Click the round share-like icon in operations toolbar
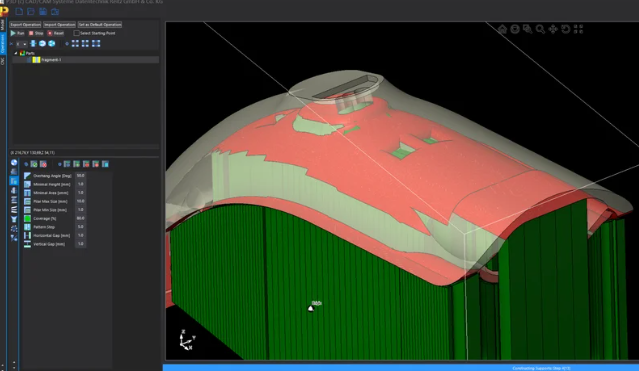Image resolution: width=639 pixels, height=371 pixels. click(x=52, y=43)
